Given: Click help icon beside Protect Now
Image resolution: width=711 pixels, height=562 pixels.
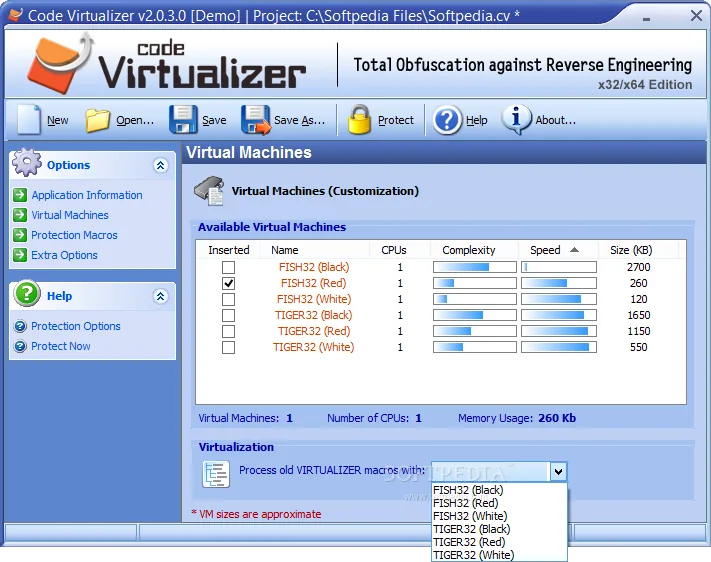Looking at the screenshot, I should [20, 346].
